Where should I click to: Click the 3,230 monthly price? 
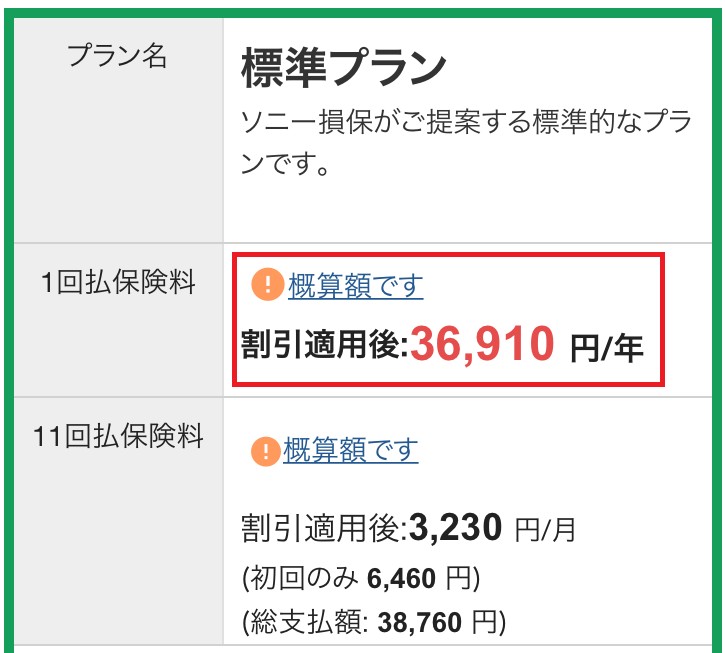(455, 526)
